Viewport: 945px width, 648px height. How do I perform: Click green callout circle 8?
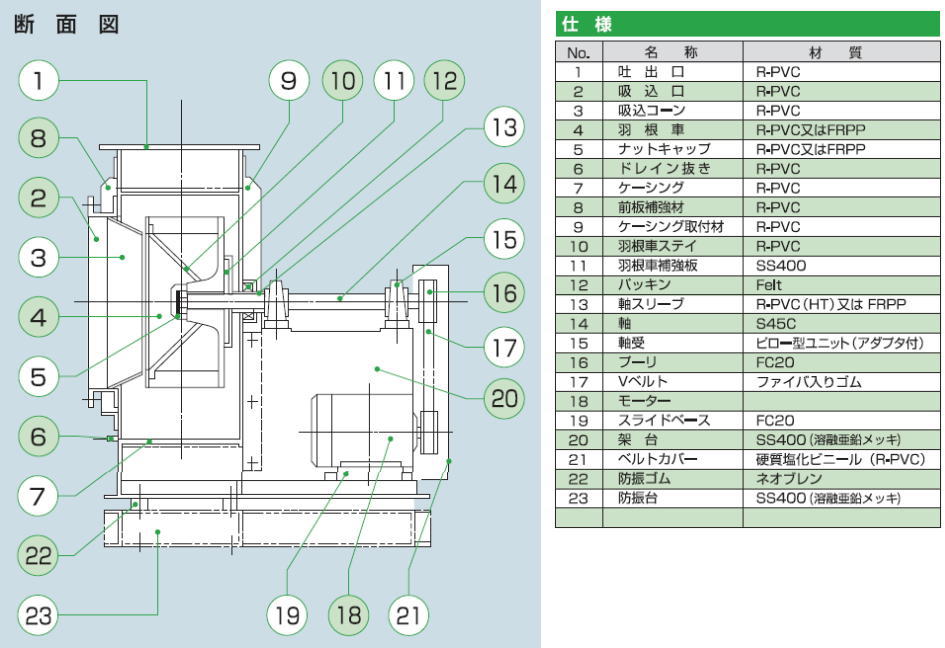(39, 138)
